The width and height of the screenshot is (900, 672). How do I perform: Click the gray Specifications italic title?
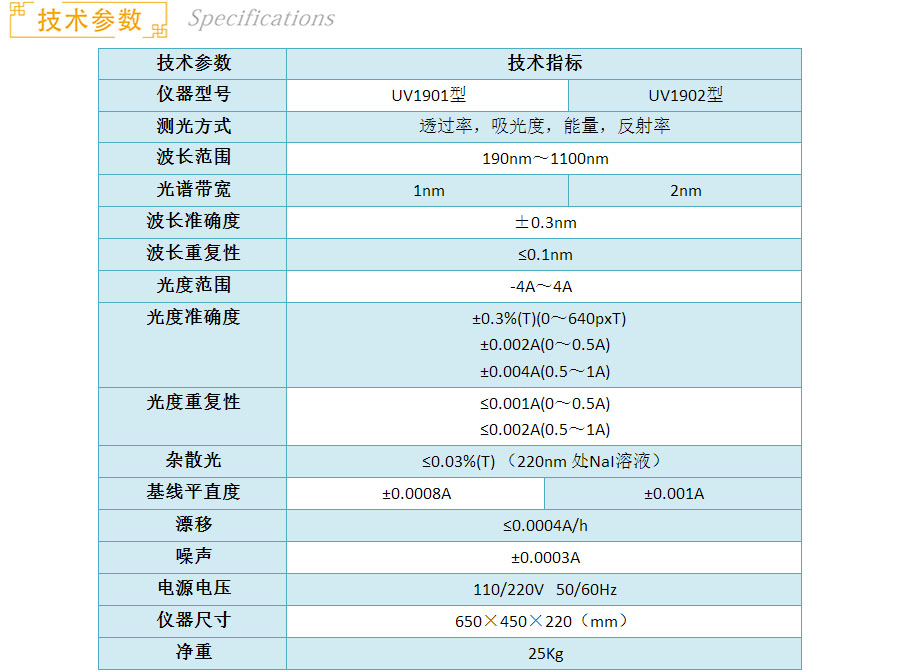click(261, 19)
